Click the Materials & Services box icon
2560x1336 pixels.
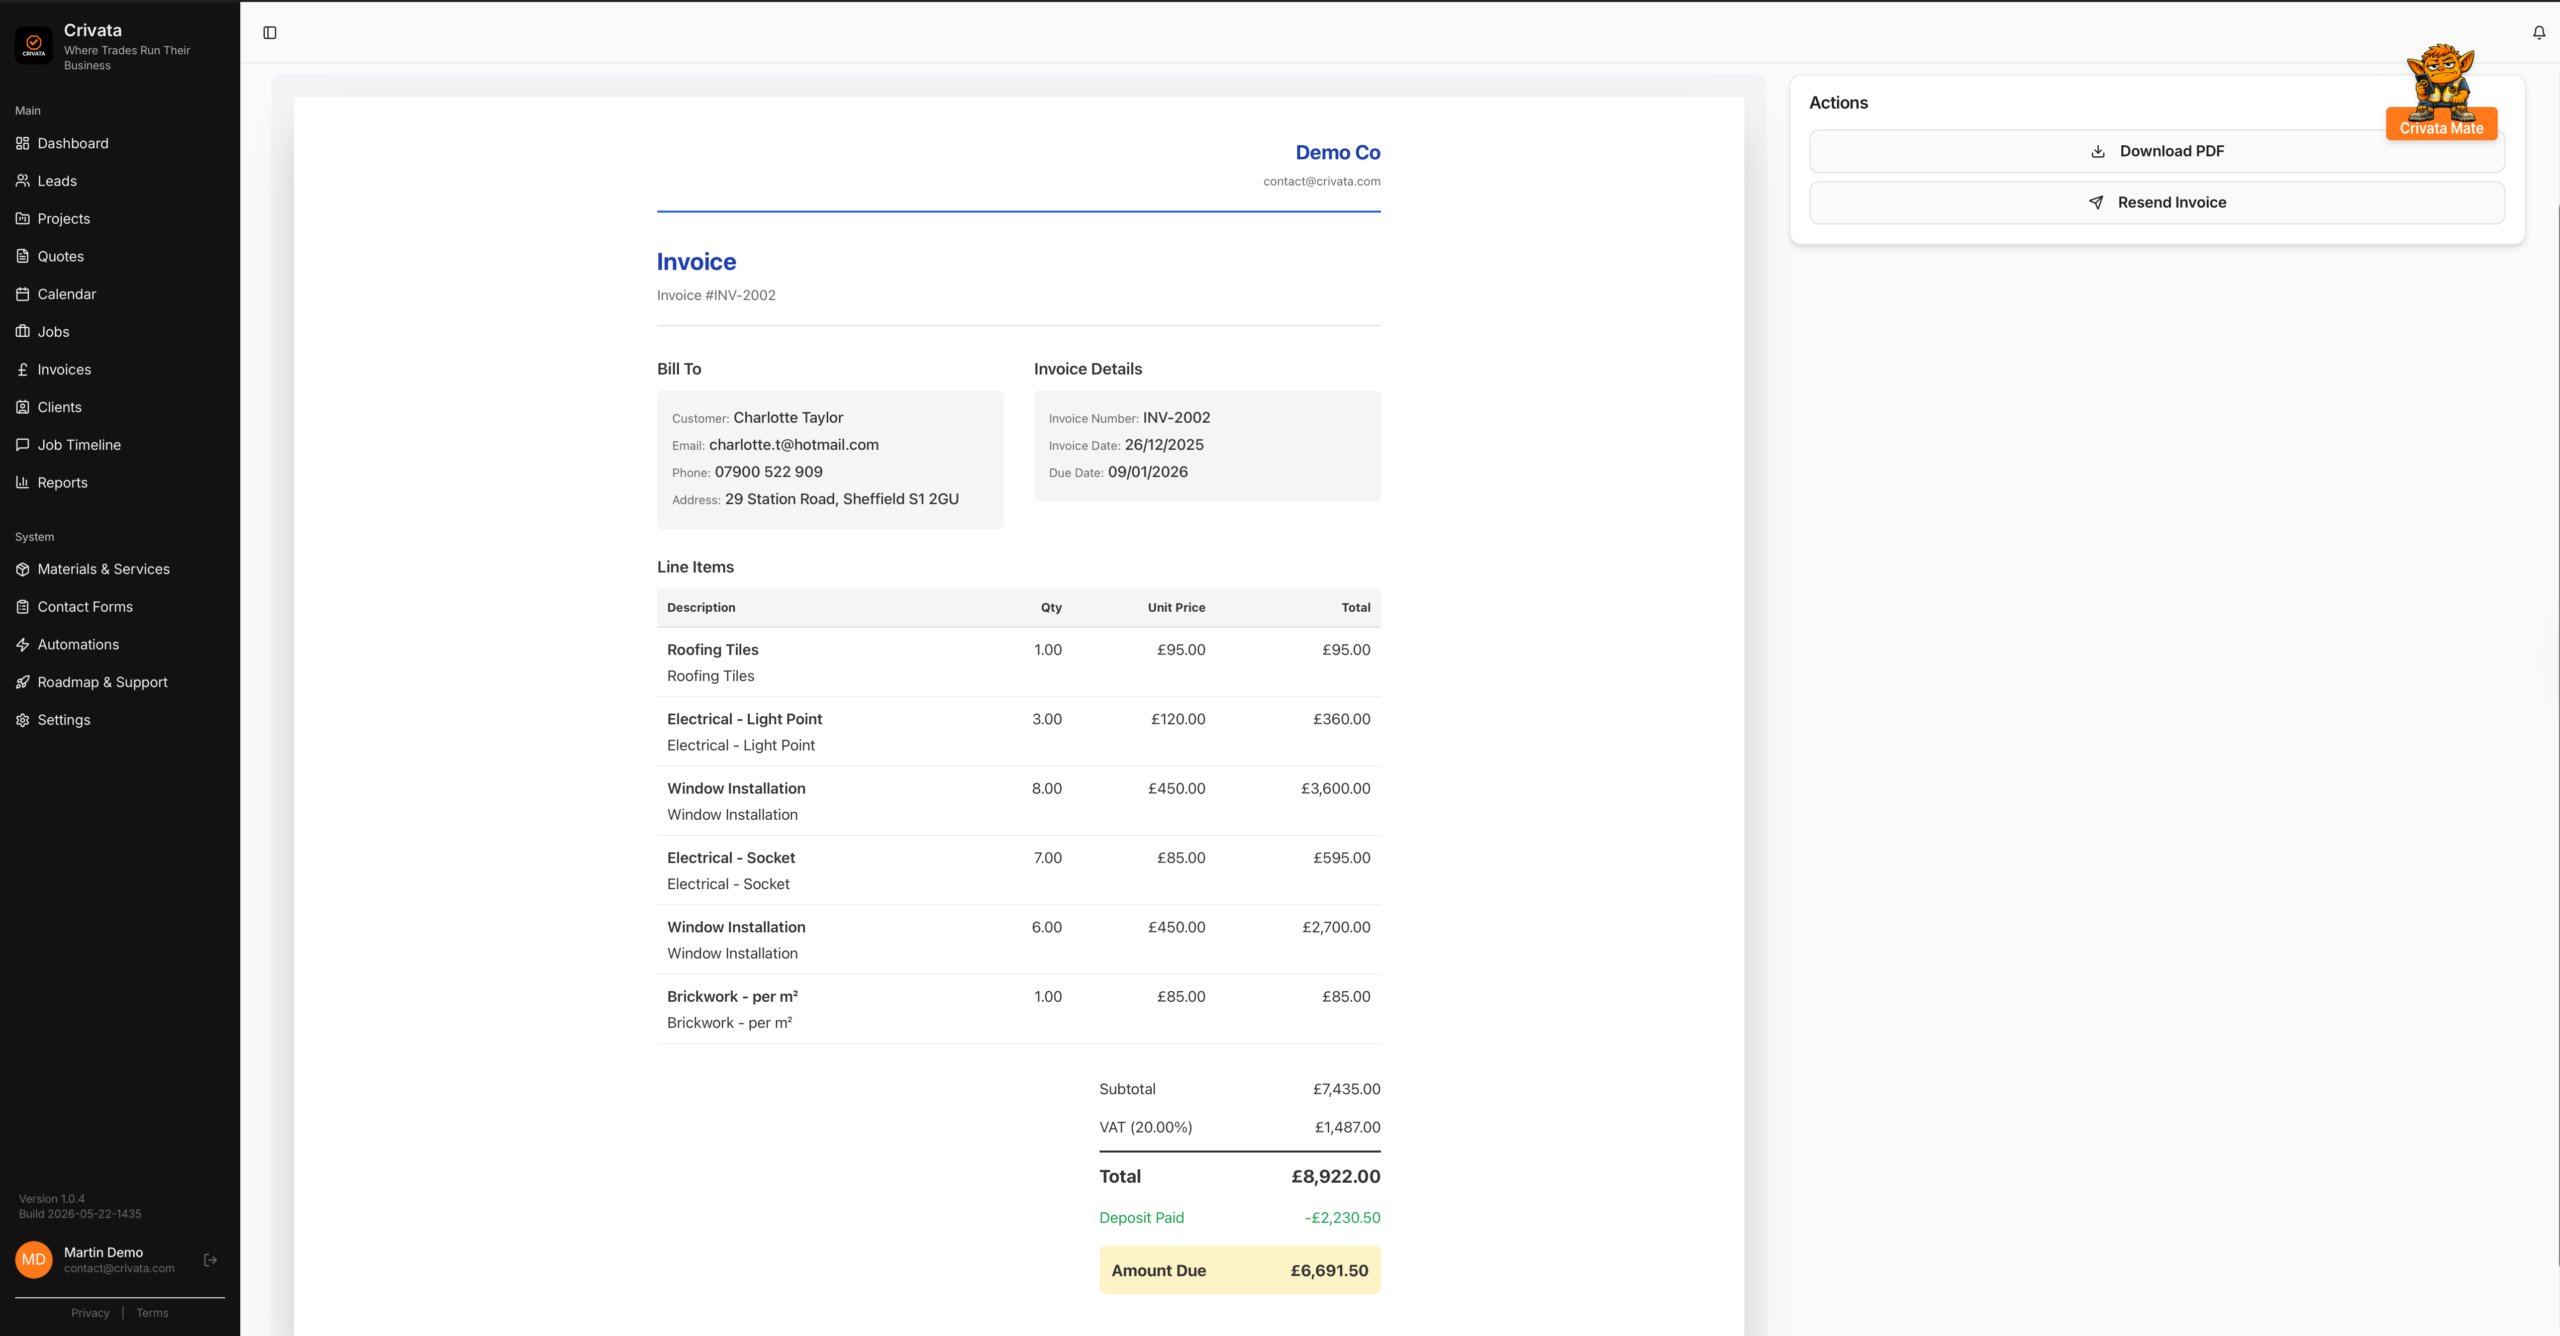[x=23, y=569]
